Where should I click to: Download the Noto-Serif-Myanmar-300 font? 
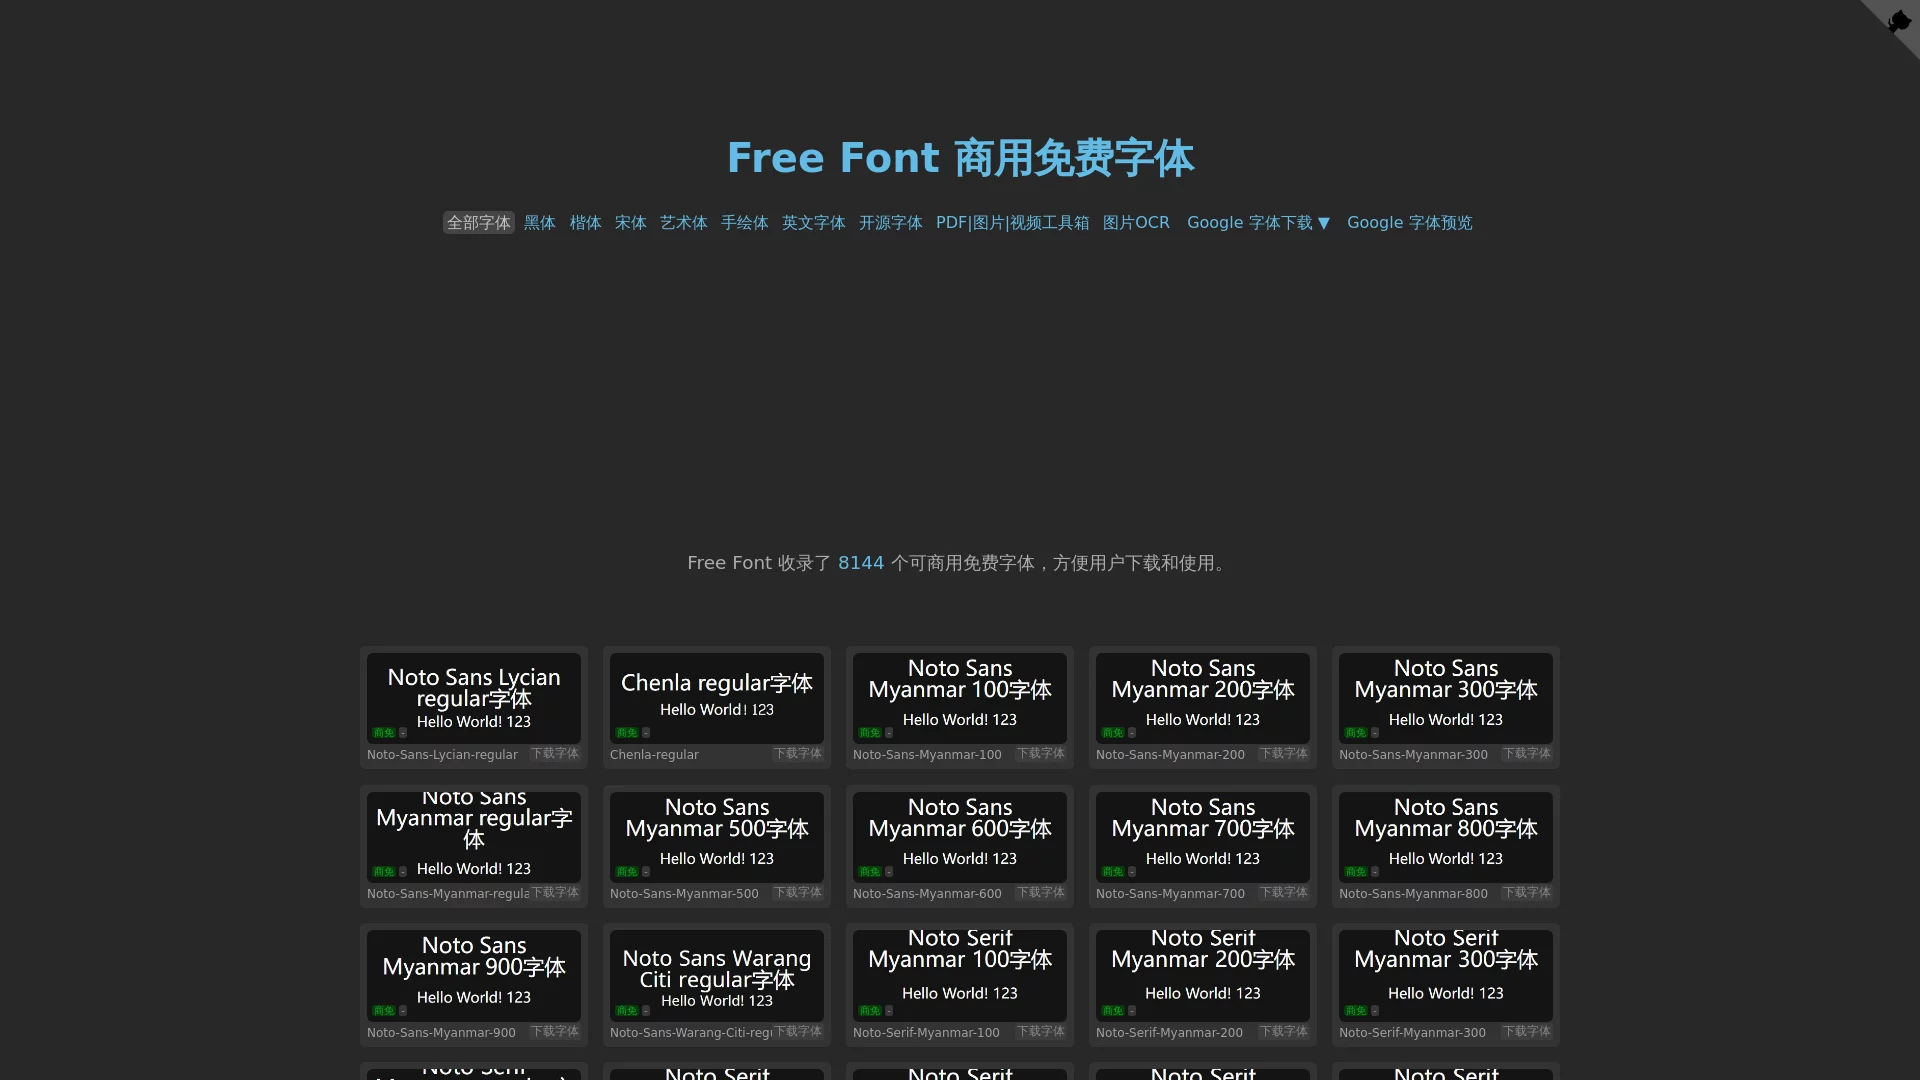coord(1526,1031)
